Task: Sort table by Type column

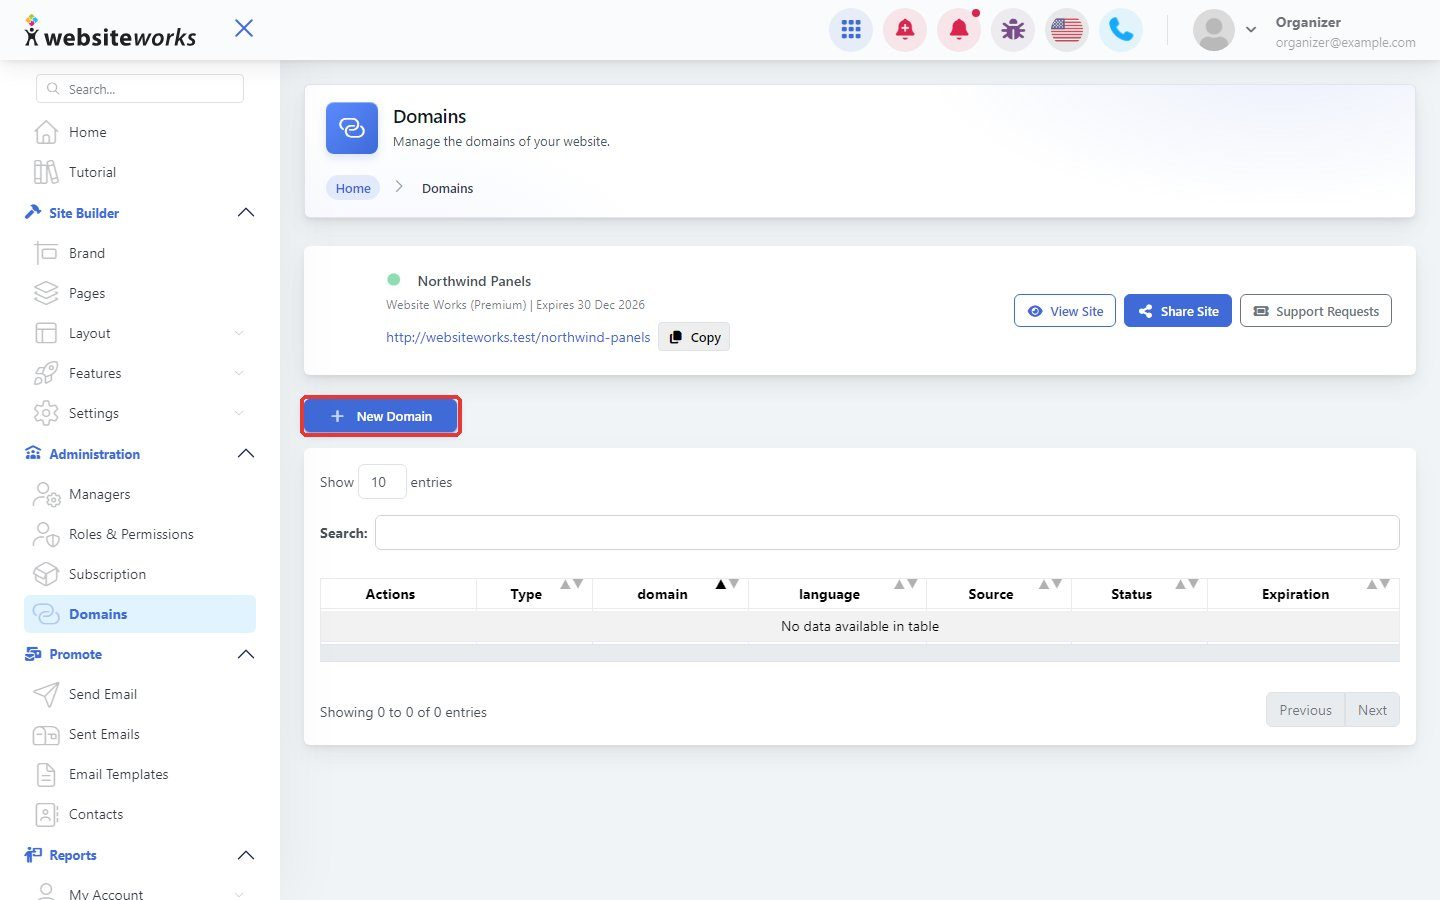Action: click(x=534, y=594)
